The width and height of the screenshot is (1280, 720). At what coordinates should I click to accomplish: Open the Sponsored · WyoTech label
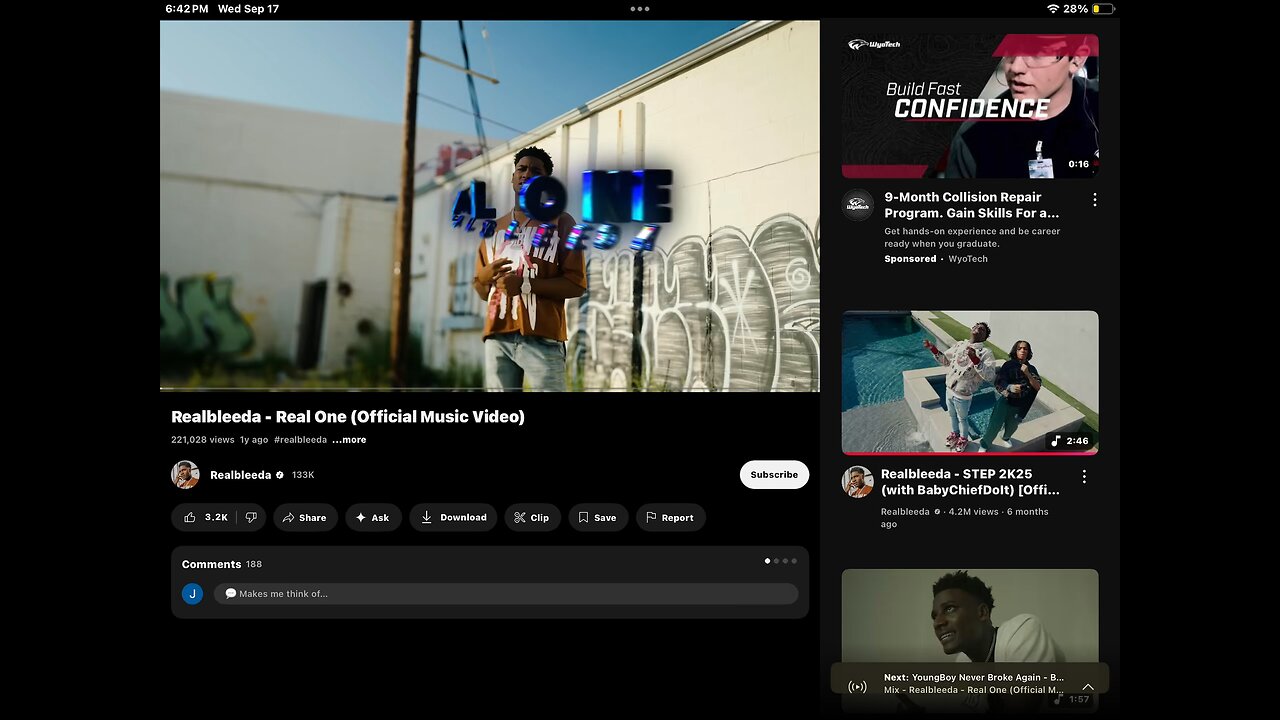pos(936,259)
